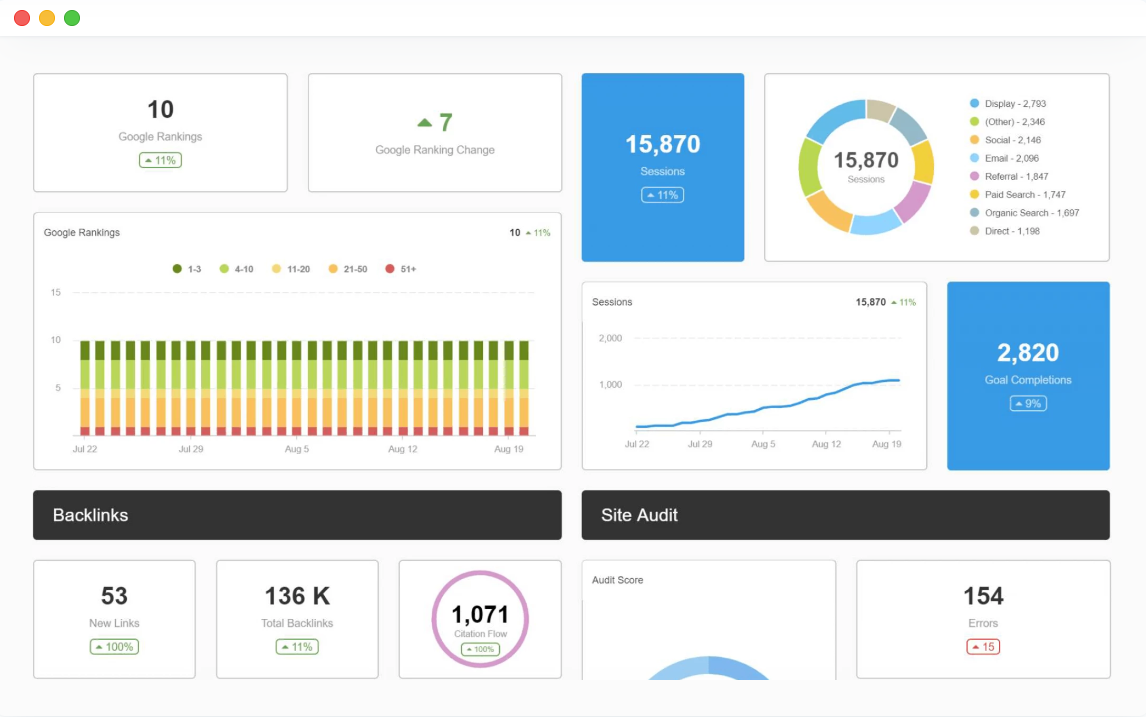
Task: Toggle the 1-3 legend series in rankings chart
Action: [187, 269]
